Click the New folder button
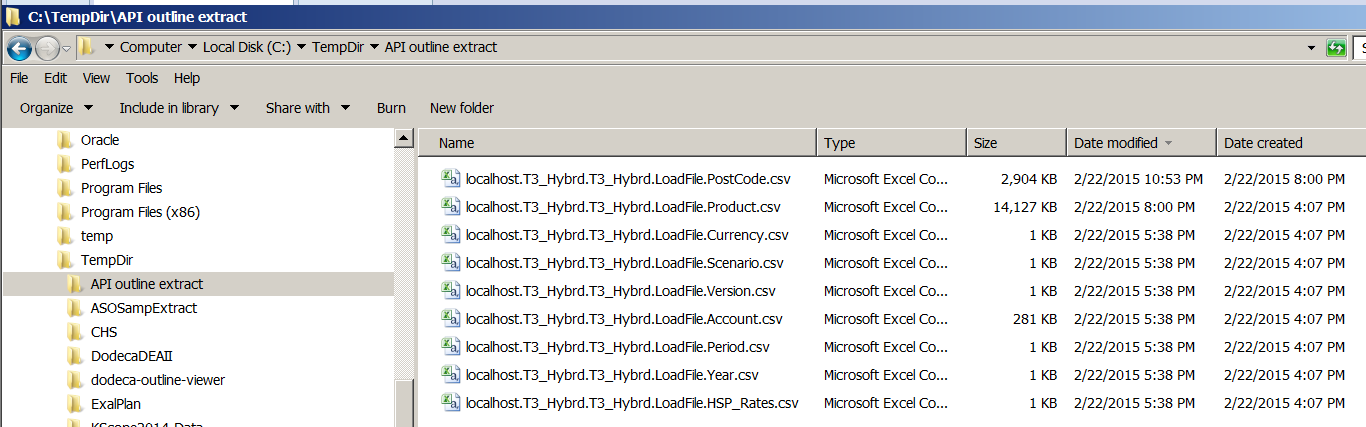Viewport: 1366px width, 427px height. [462, 108]
